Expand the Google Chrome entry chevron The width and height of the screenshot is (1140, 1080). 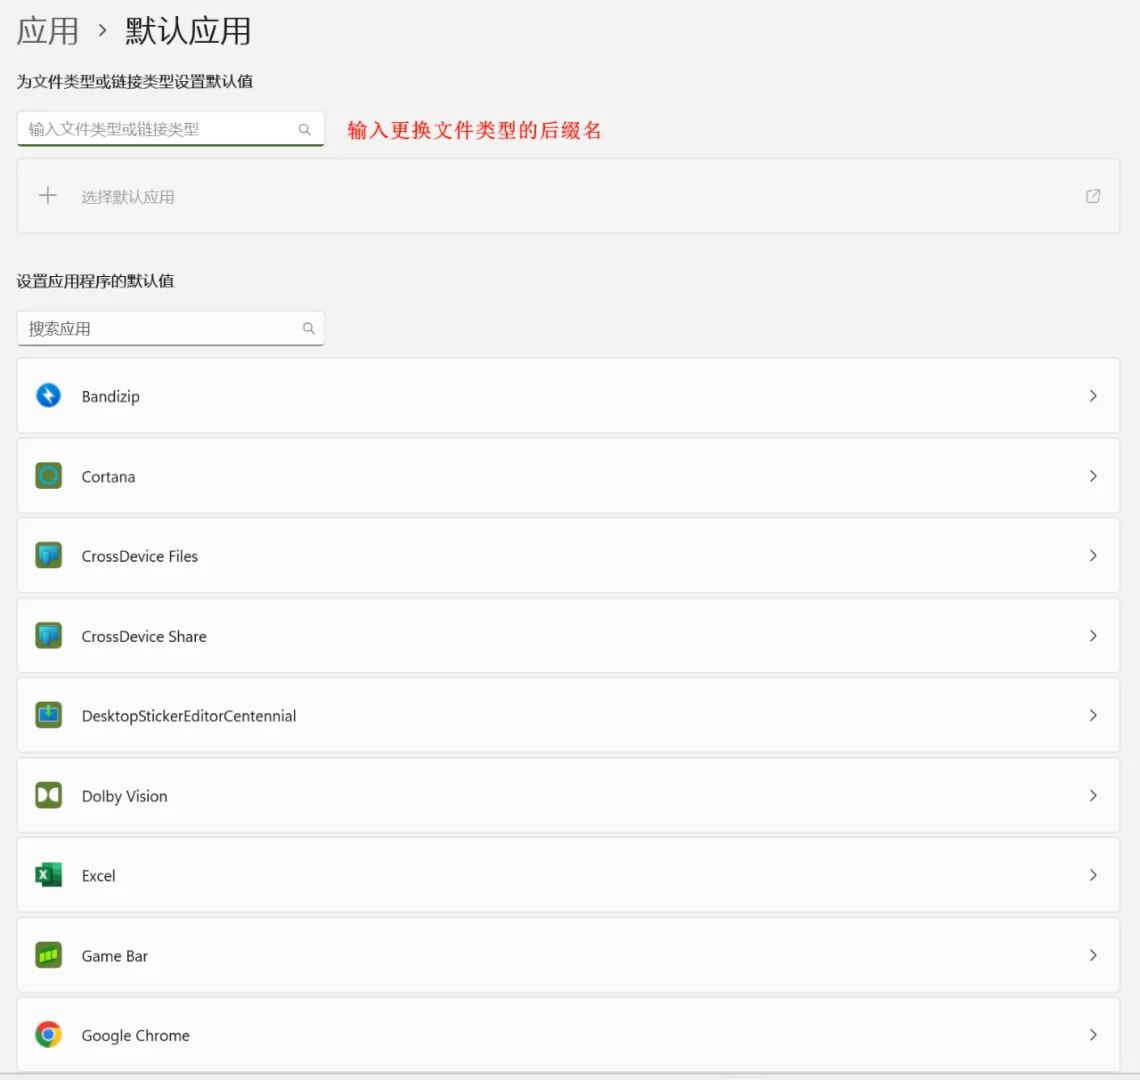click(x=1092, y=1035)
